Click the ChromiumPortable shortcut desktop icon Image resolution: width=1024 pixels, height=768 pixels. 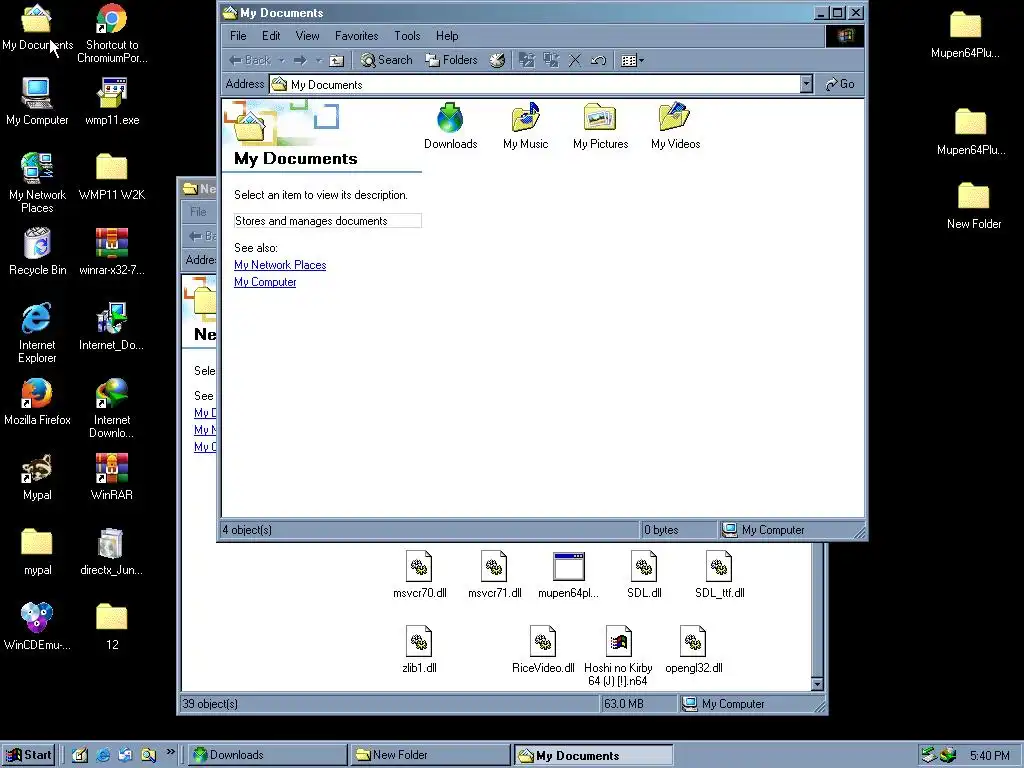pyautogui.click(x=112, y=33)
